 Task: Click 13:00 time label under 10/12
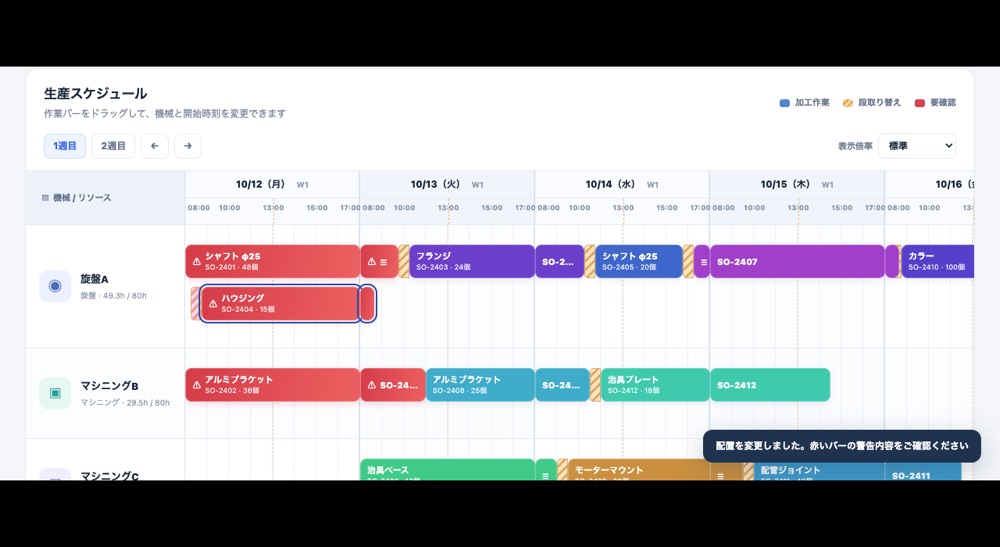pos(274,208)
